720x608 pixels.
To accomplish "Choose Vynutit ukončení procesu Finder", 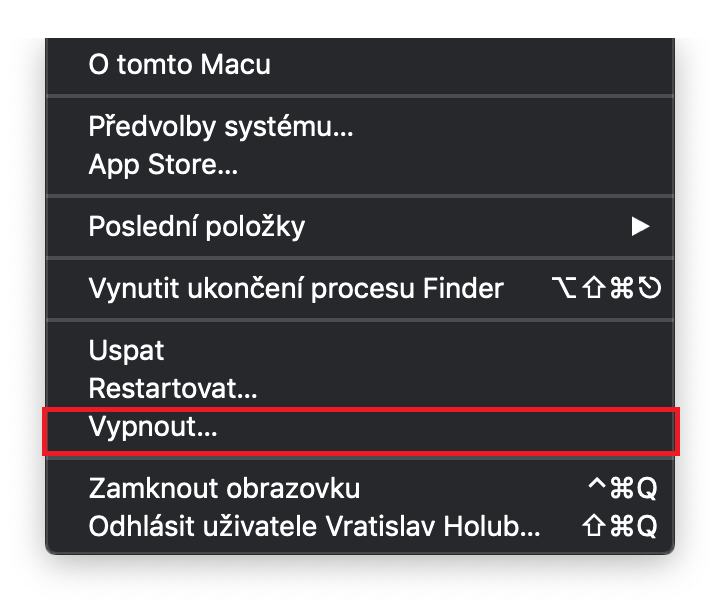I will click(x=296, y=289).
